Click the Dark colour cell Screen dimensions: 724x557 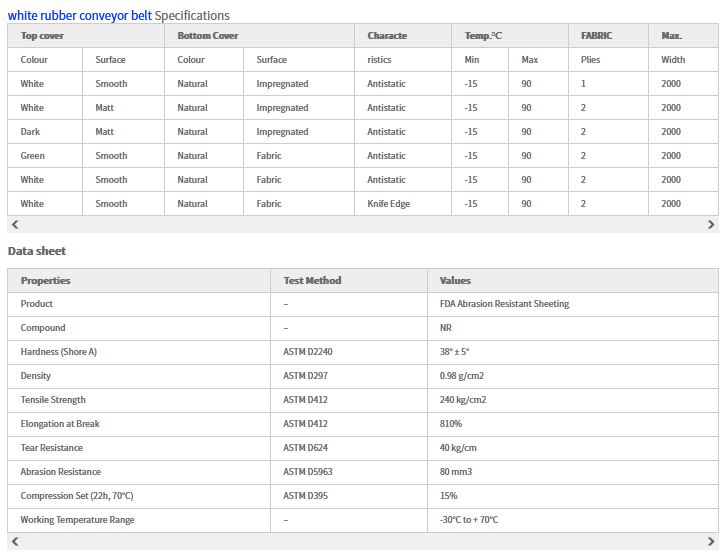(x=31, y=132)
